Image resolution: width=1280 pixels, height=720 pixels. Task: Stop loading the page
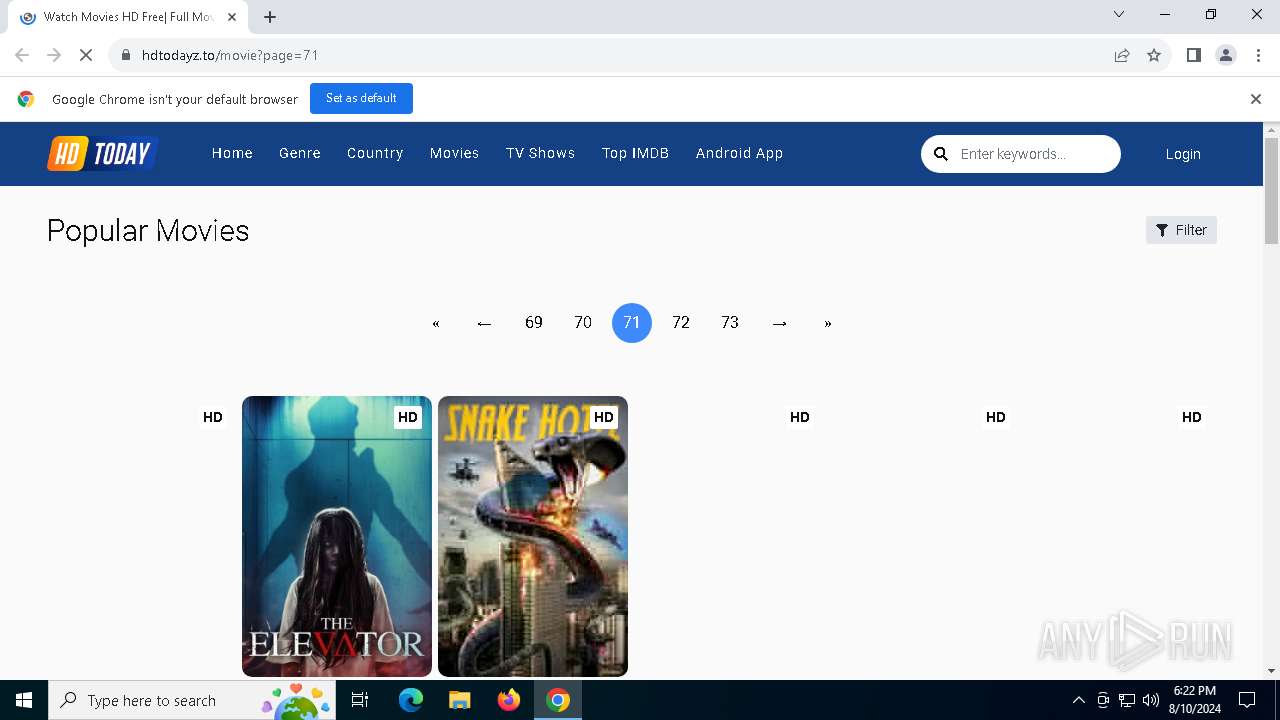point(86,55)
